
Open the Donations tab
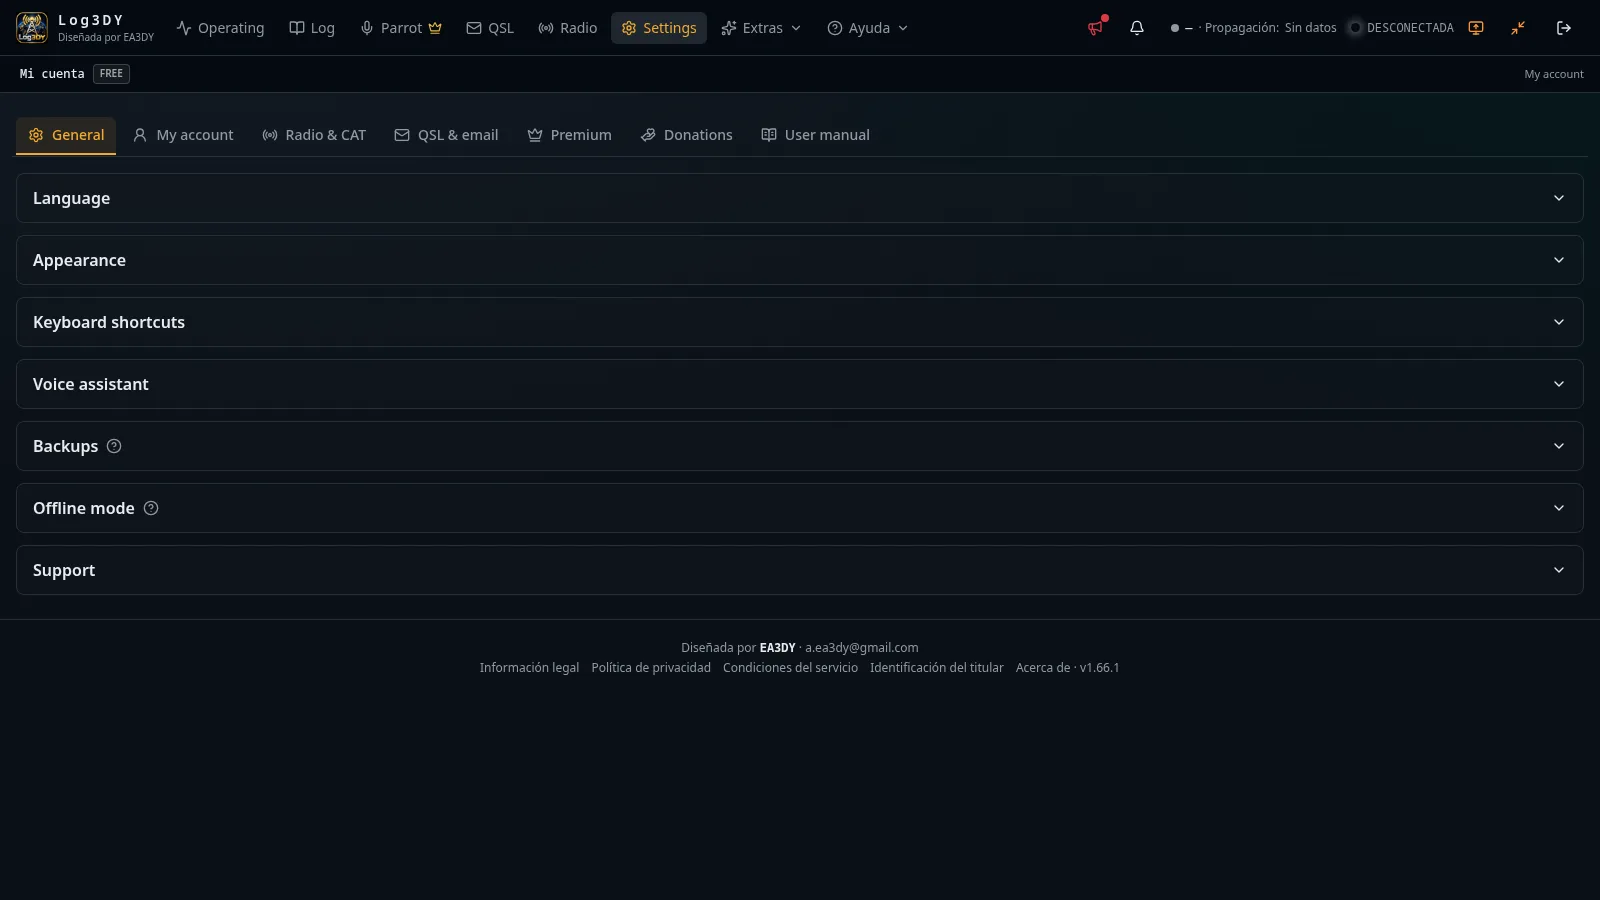point(686,135)
